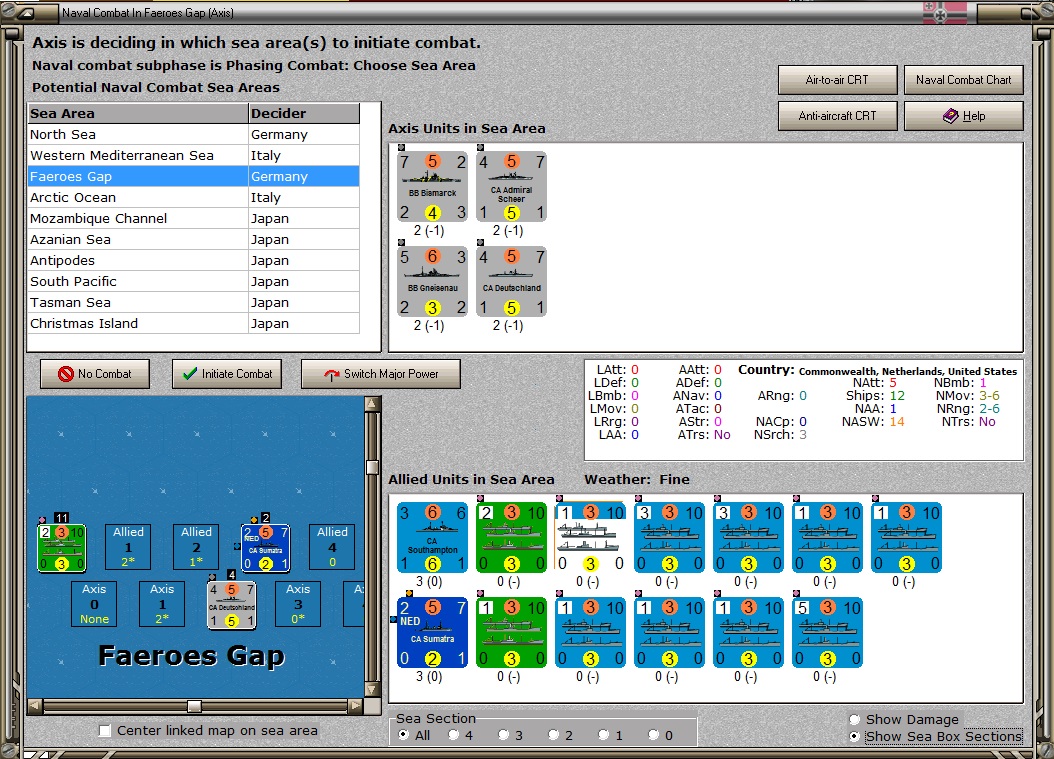Click the map's horizontal scrollbar thumb
Viewport: 1054px width, 759px height.
coord(194,706)
